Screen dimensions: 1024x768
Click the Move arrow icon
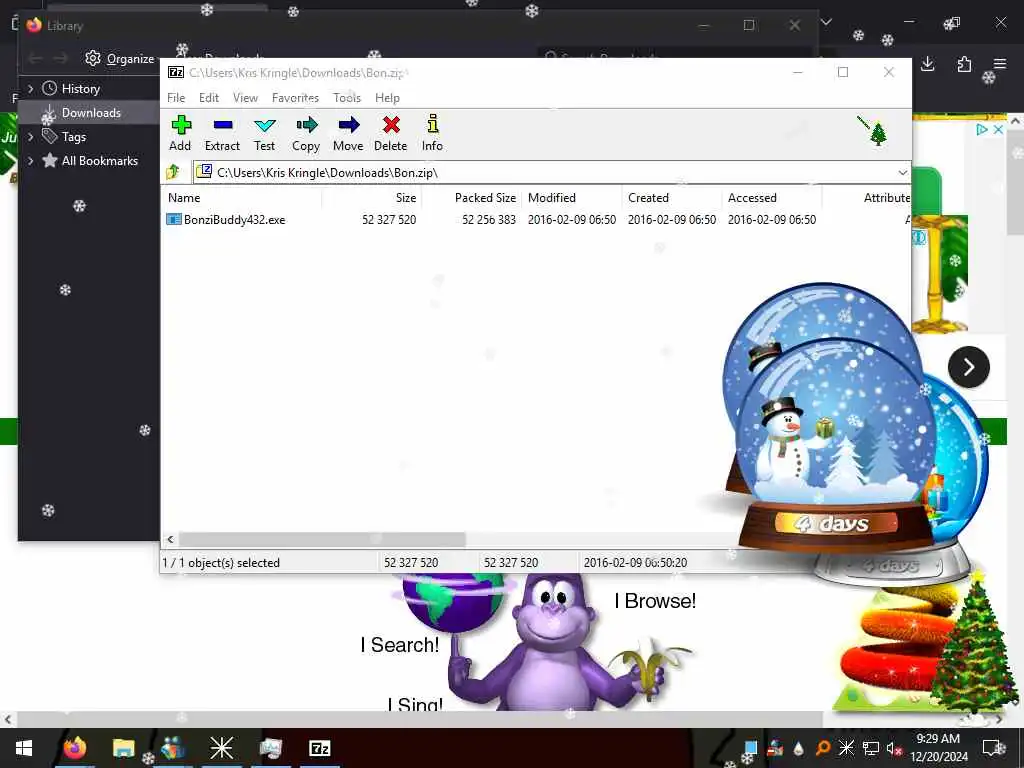tap(349, 125)
